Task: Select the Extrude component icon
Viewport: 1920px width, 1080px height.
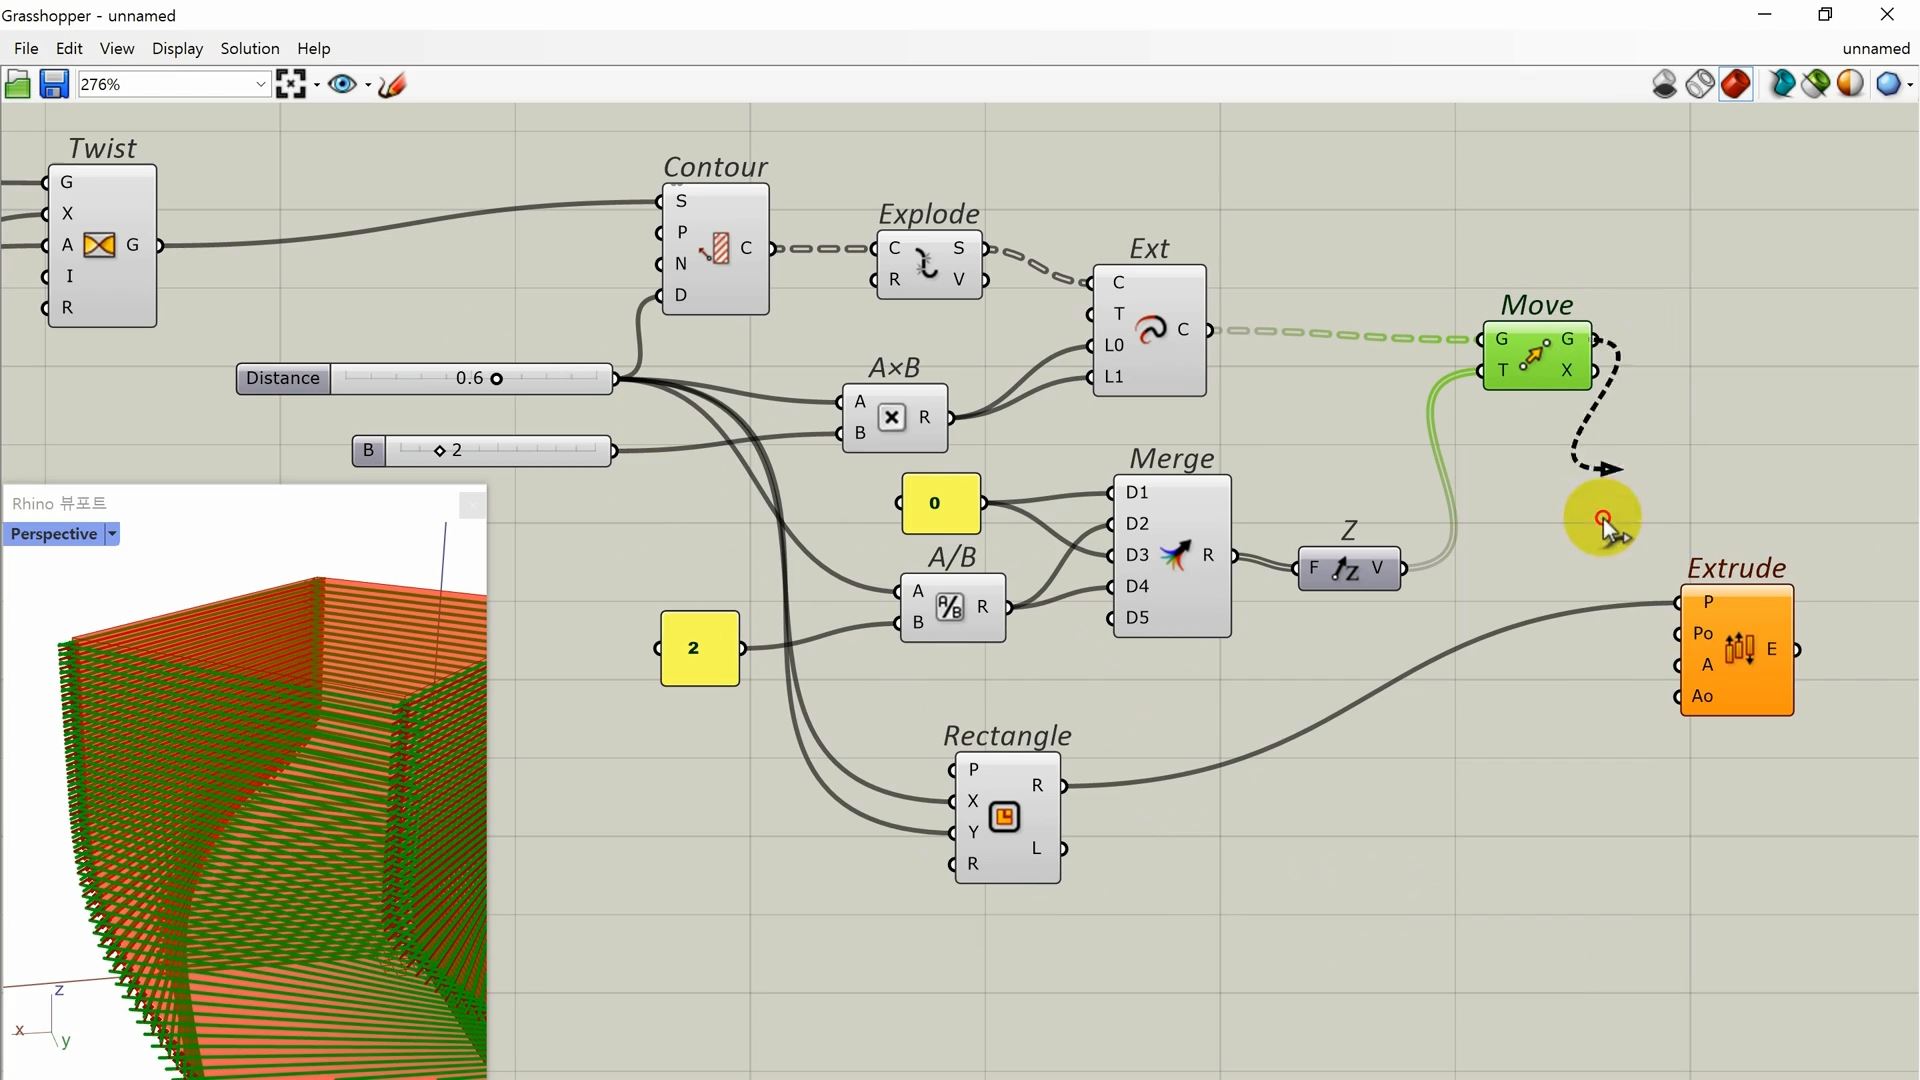Action: pyautogui.click(x=1739, y=649)
